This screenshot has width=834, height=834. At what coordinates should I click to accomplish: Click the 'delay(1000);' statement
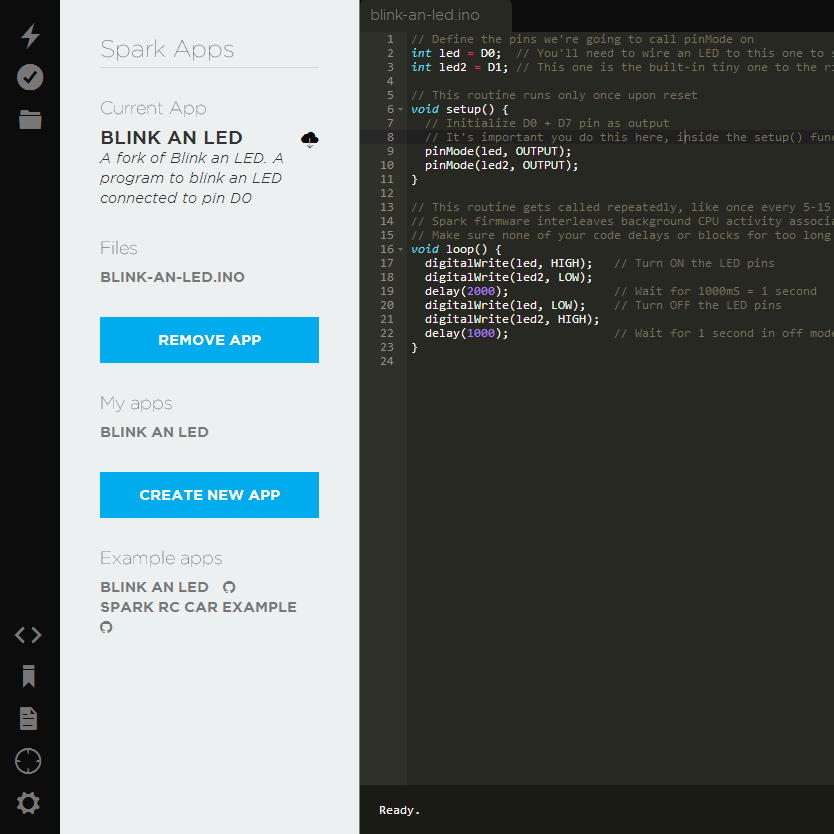[466, 333]
